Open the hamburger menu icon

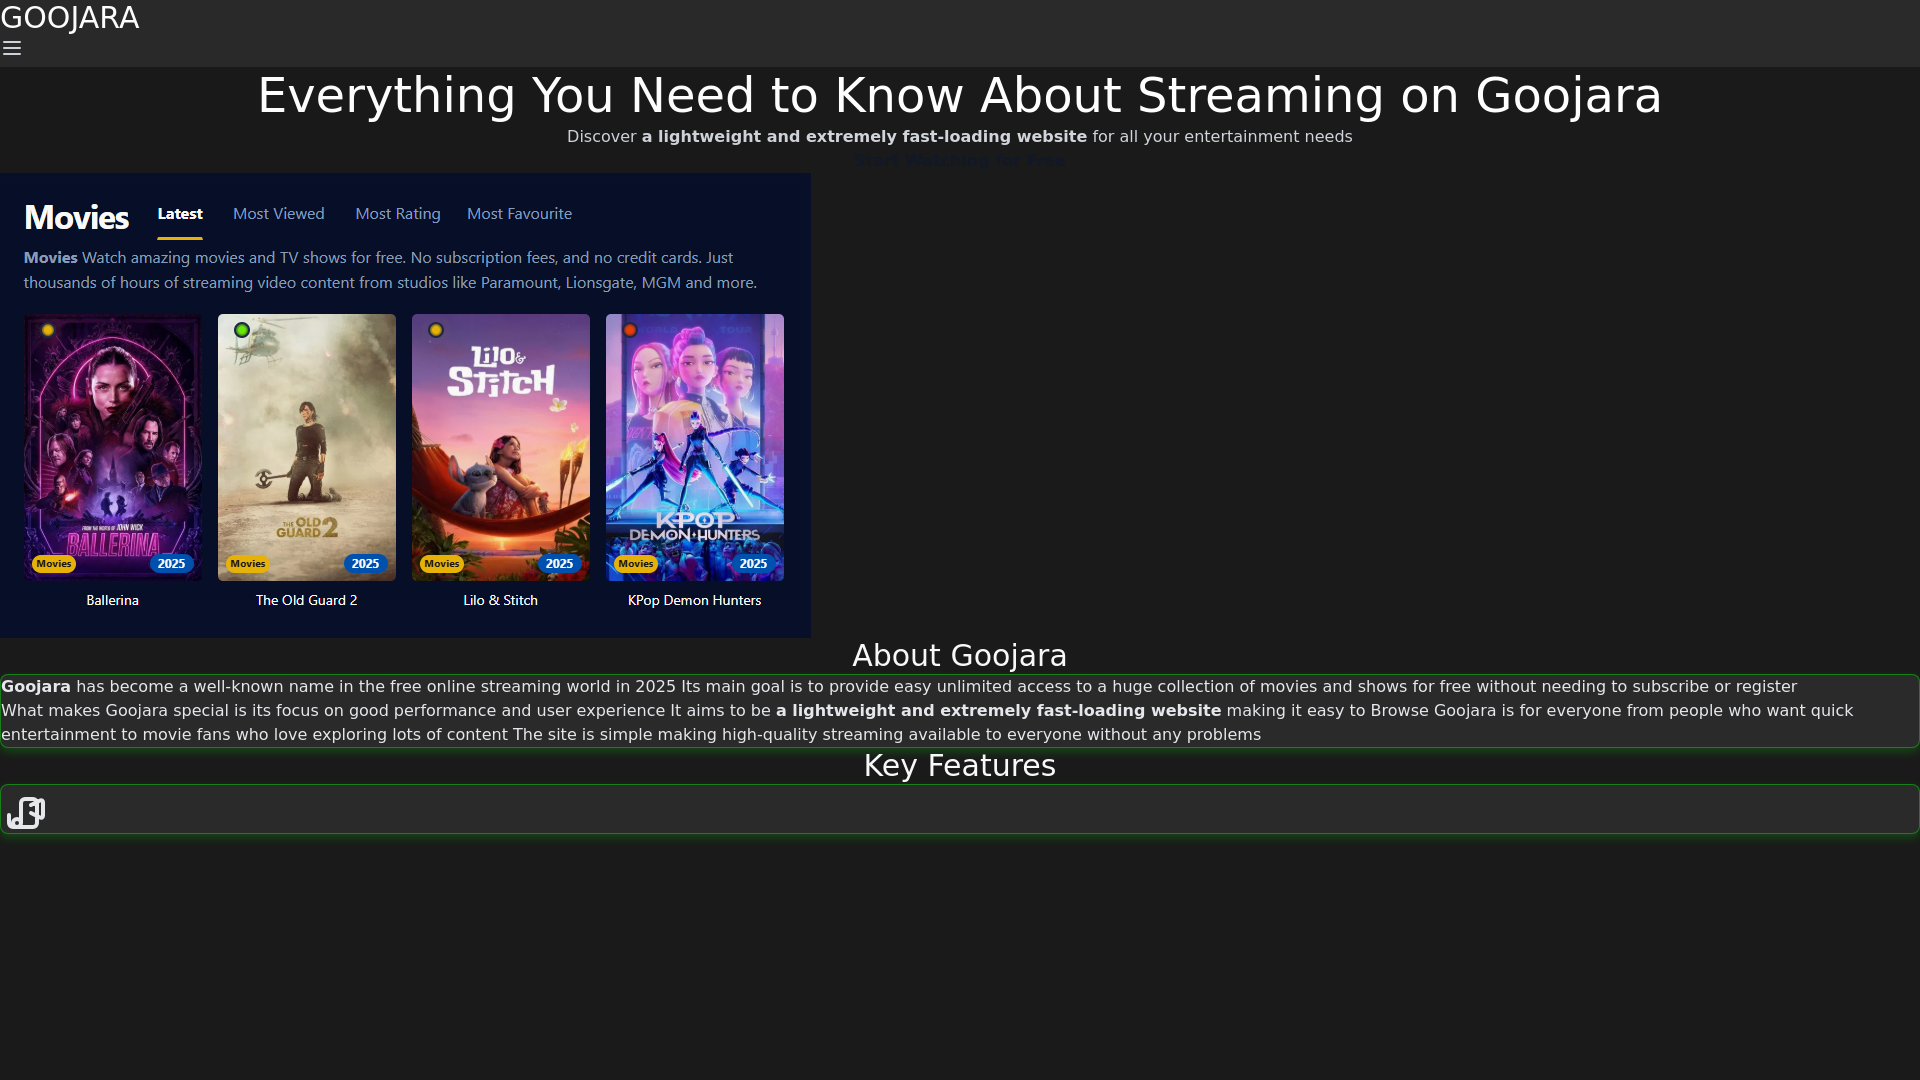coord(12,48)
